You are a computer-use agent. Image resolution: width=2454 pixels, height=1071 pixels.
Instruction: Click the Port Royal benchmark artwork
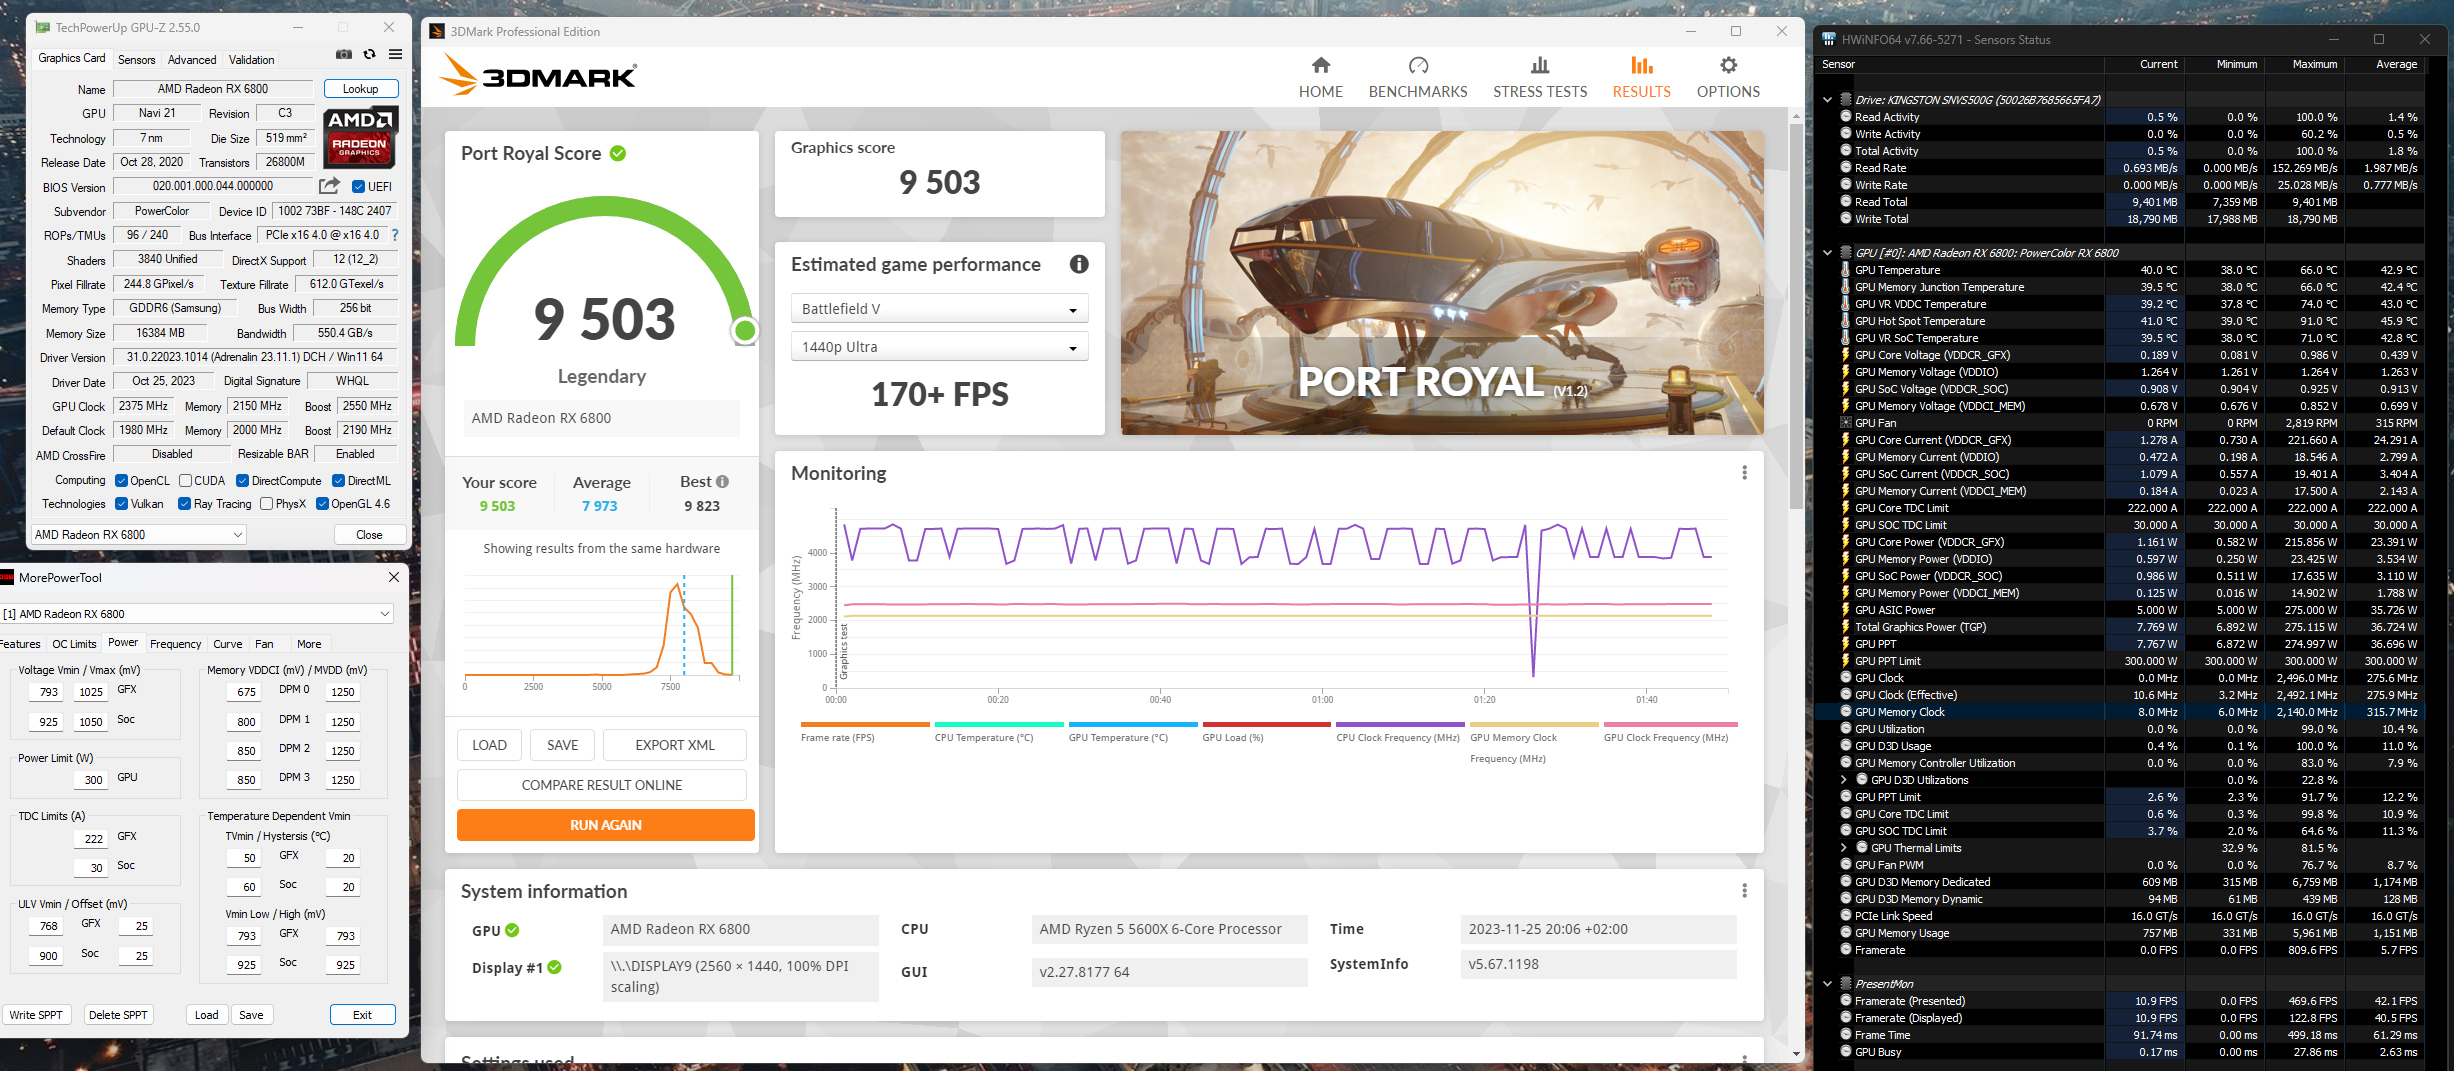1442,283
